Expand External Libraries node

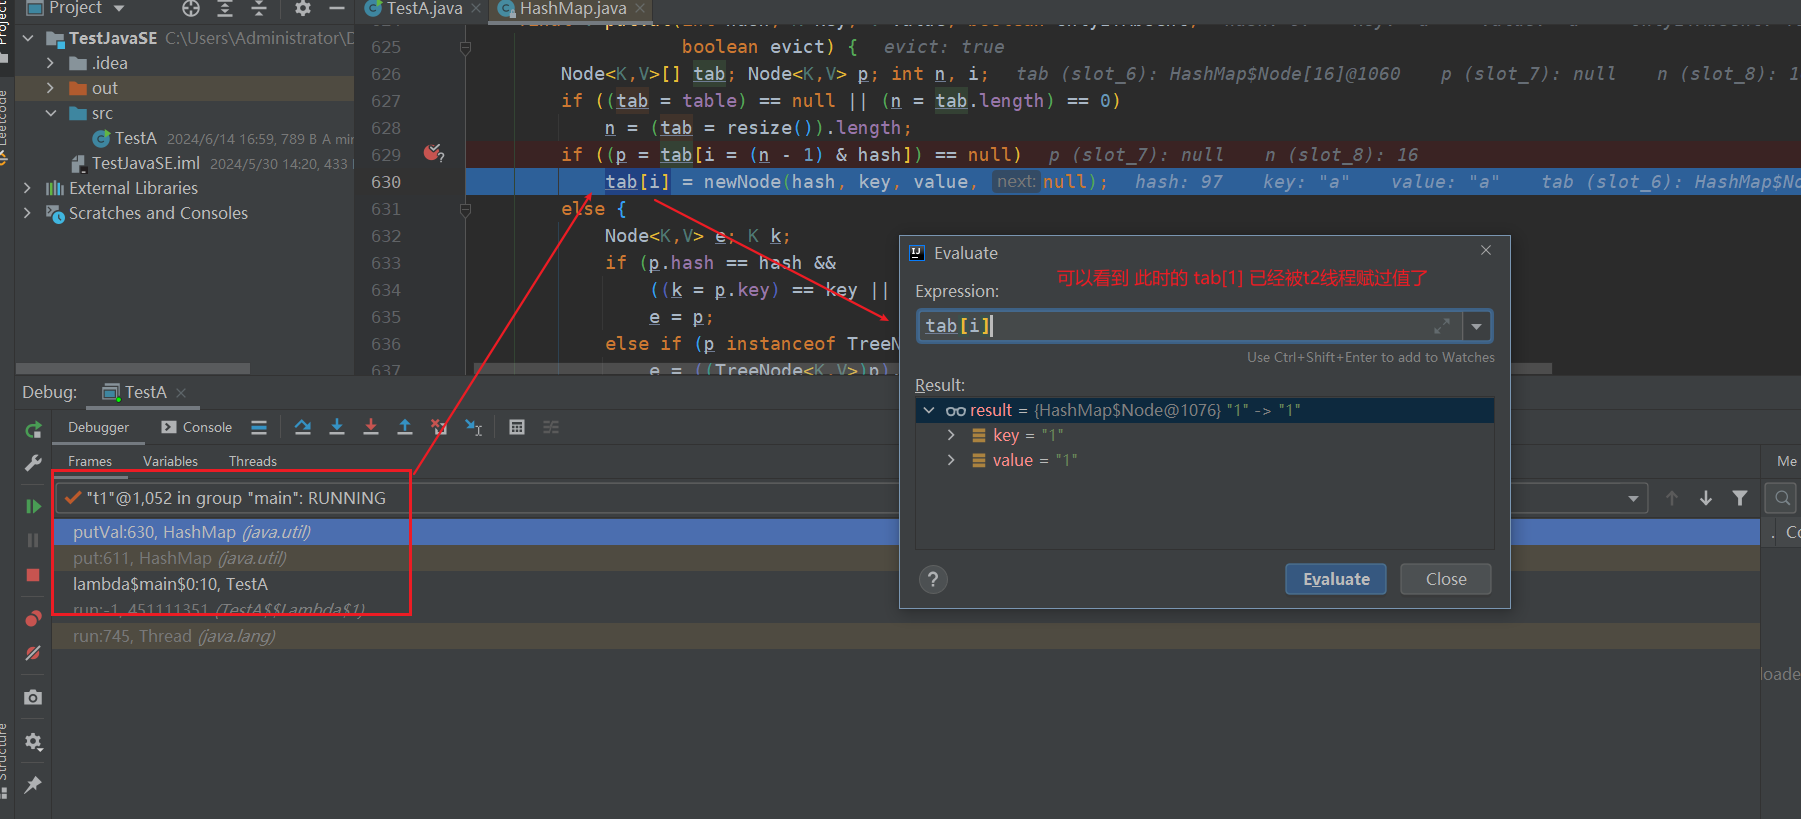point(28,188)
